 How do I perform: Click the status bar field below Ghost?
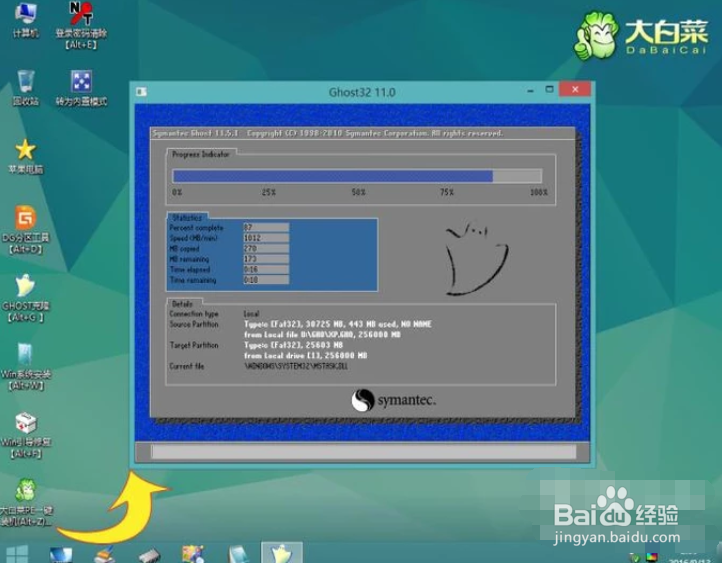[x=363, y=452]
